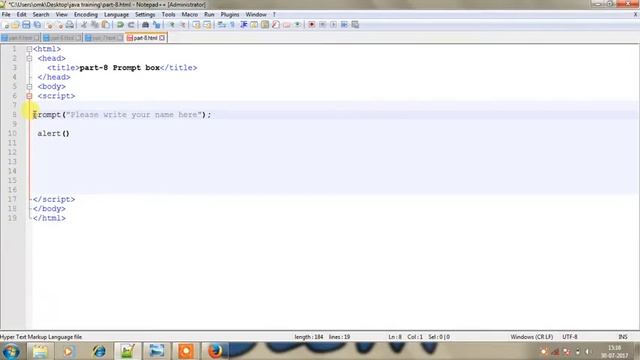Click the UTF-8 encoding status field
This screenshot has height=360, width=640.
570,337
